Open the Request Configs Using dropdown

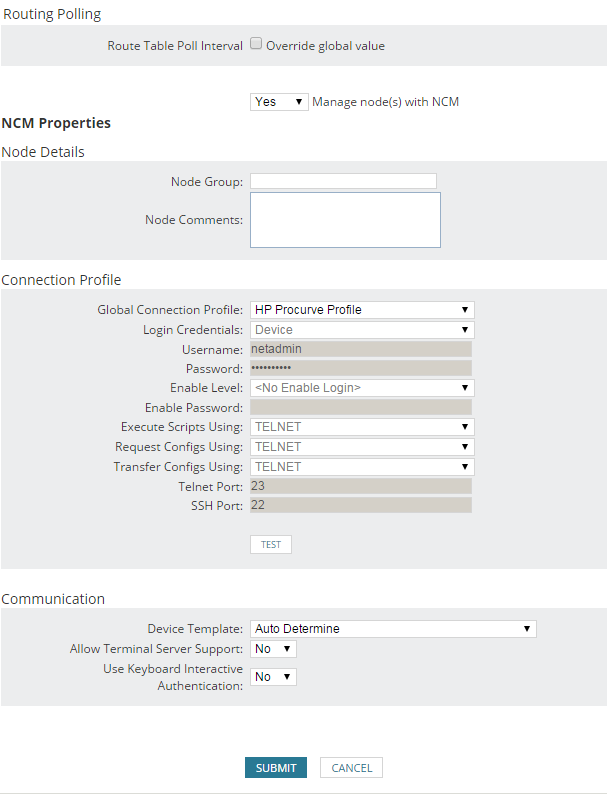tap(362, 447)
